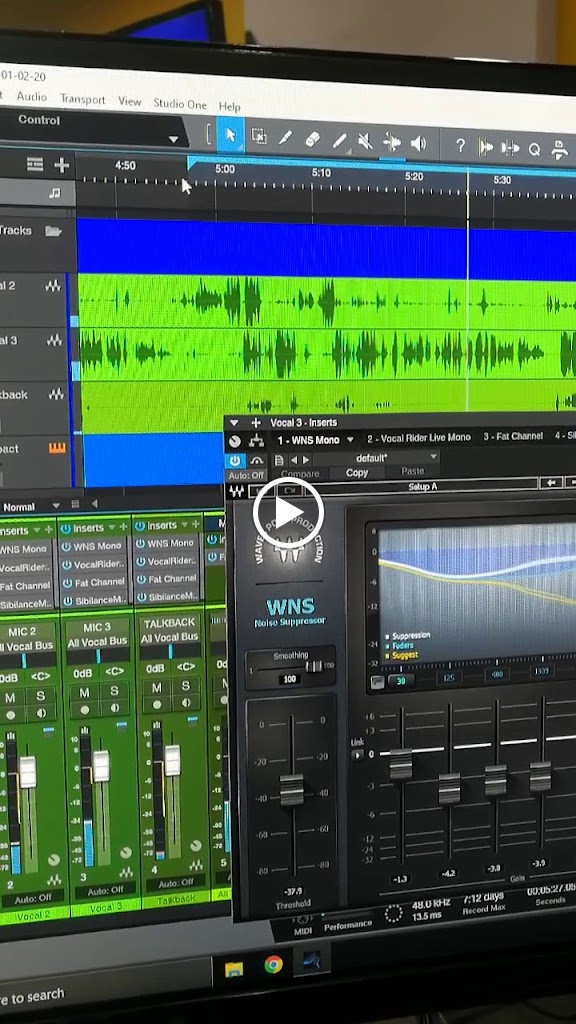Open the Help menu

[229, 106]
